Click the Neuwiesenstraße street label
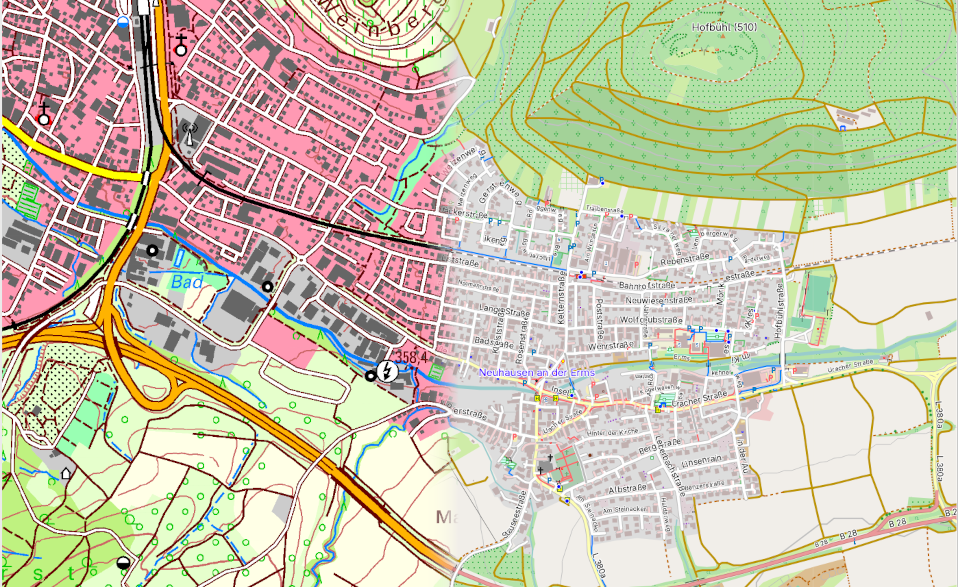This screenshot has height=587, width=958. [658, 300]
